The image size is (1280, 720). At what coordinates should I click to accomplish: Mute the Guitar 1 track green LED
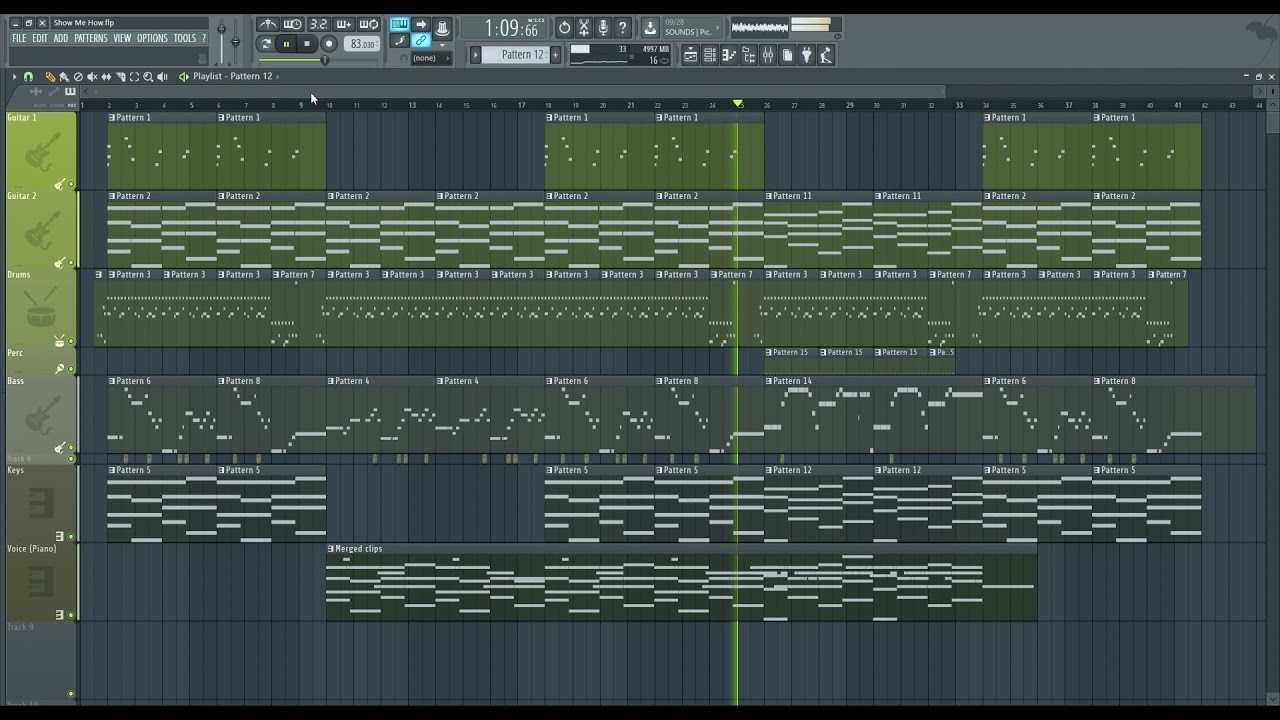[71, 184]
